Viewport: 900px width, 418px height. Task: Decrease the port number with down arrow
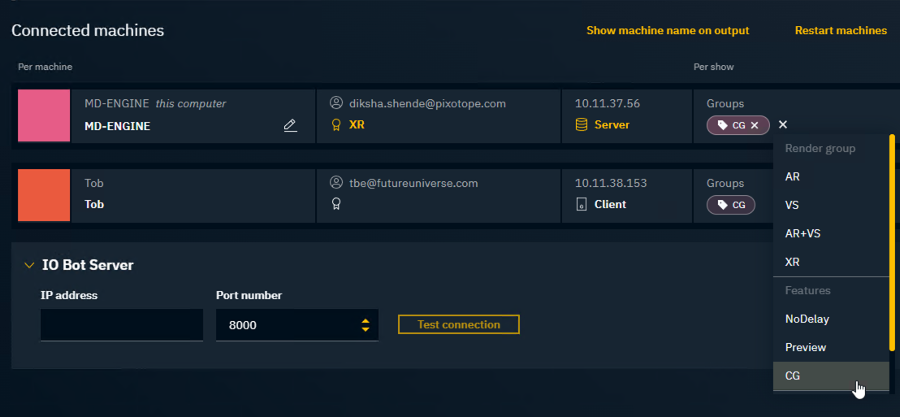pos(366,330)
